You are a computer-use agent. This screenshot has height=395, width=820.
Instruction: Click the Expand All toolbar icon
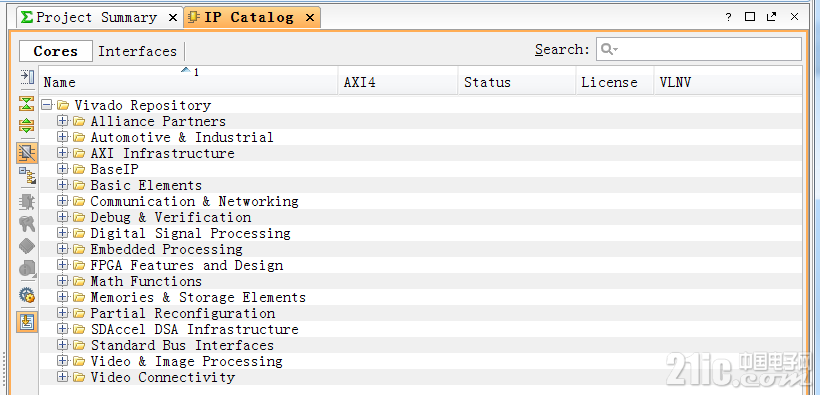27,126
